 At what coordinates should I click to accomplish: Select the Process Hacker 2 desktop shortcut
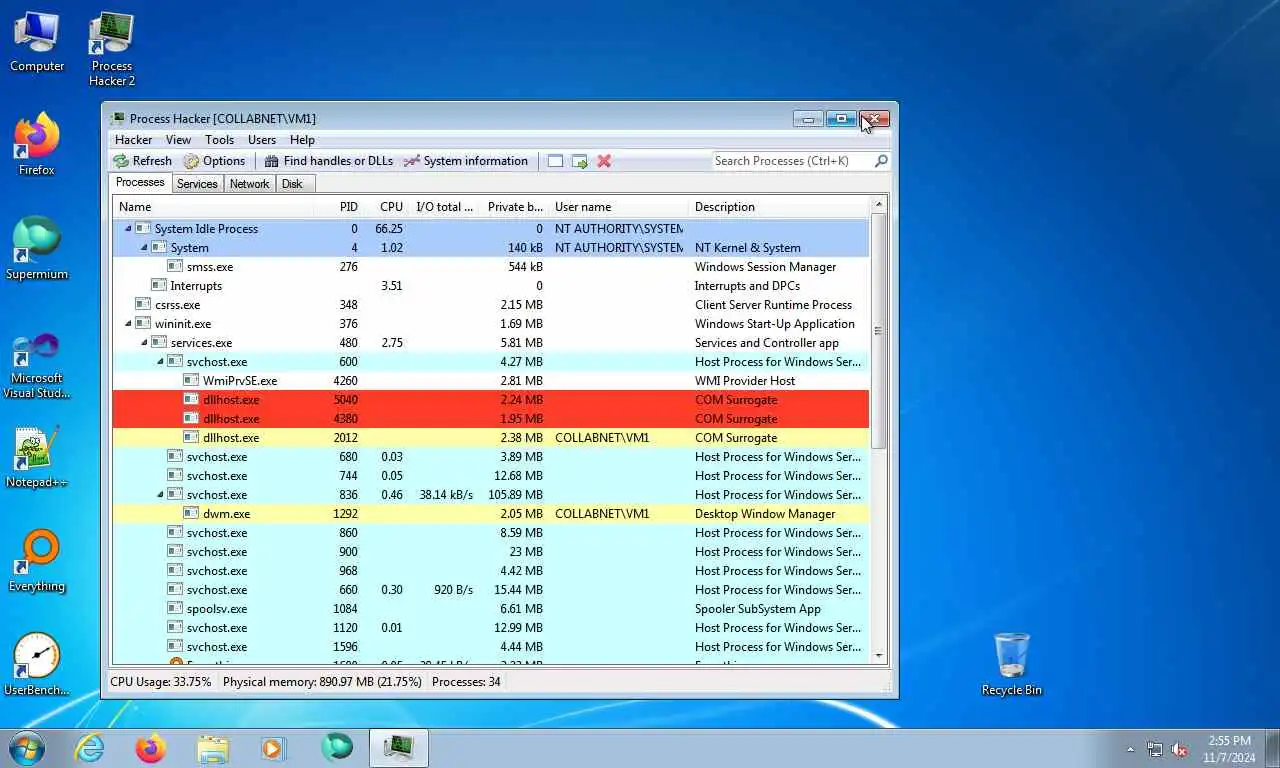pos(111,50)
